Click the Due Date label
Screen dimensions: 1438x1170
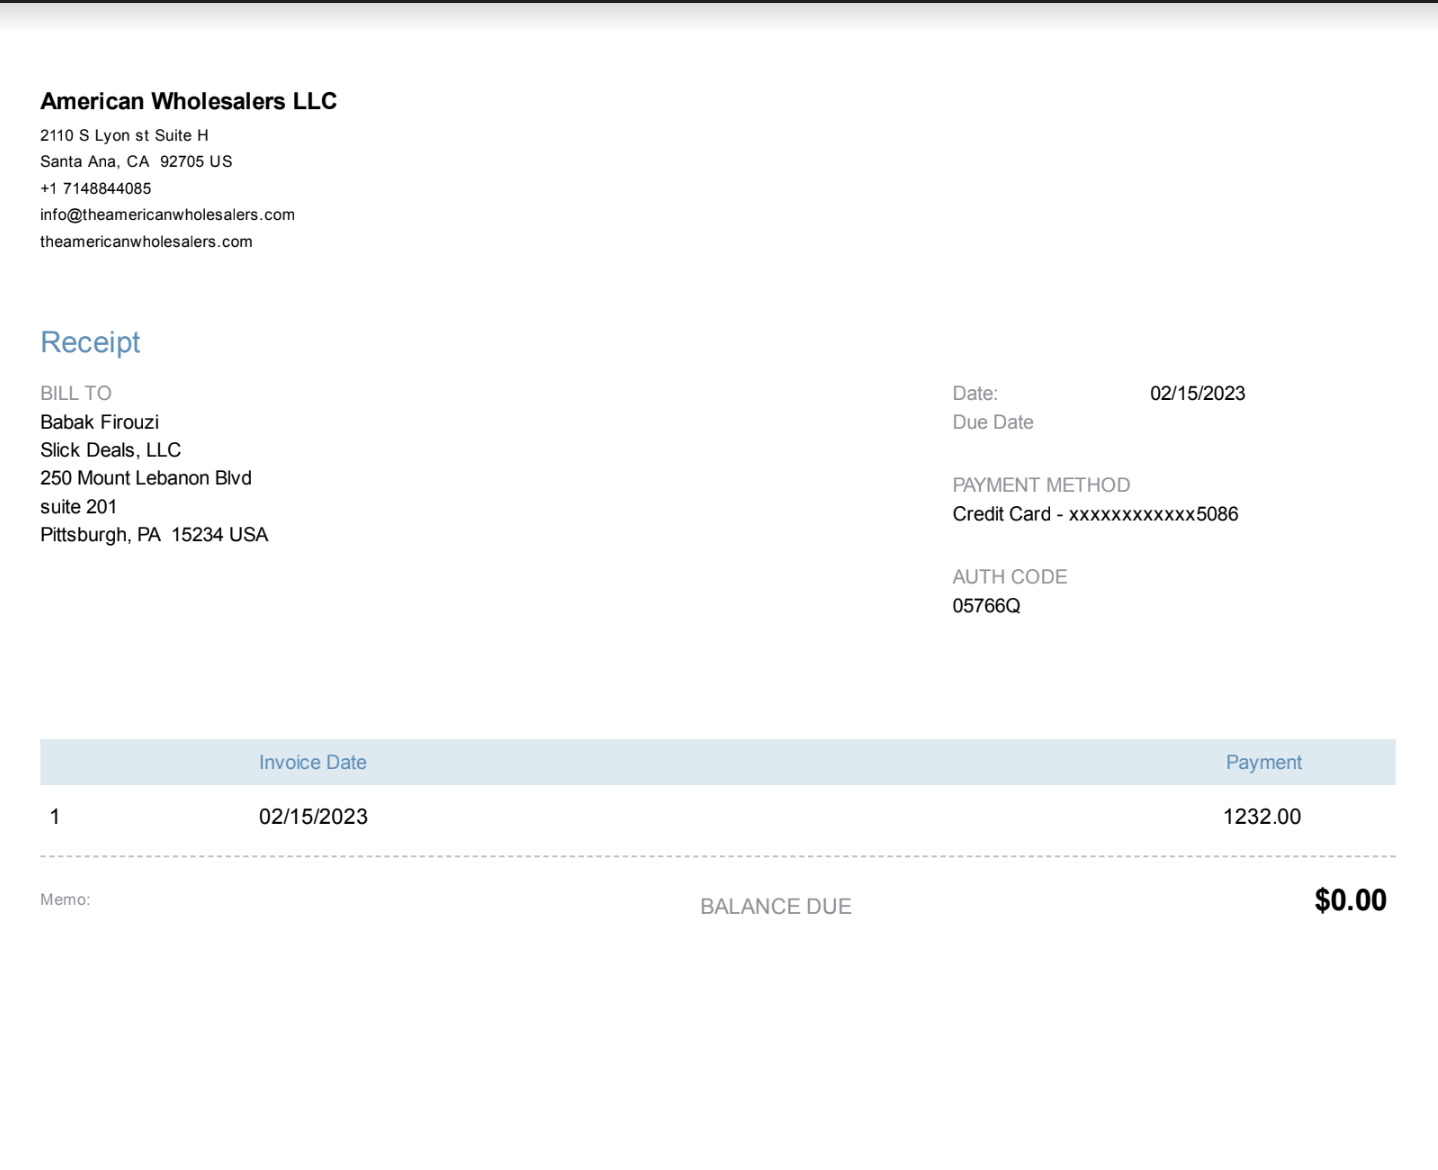pyautogui.click(x=993, y=422)
